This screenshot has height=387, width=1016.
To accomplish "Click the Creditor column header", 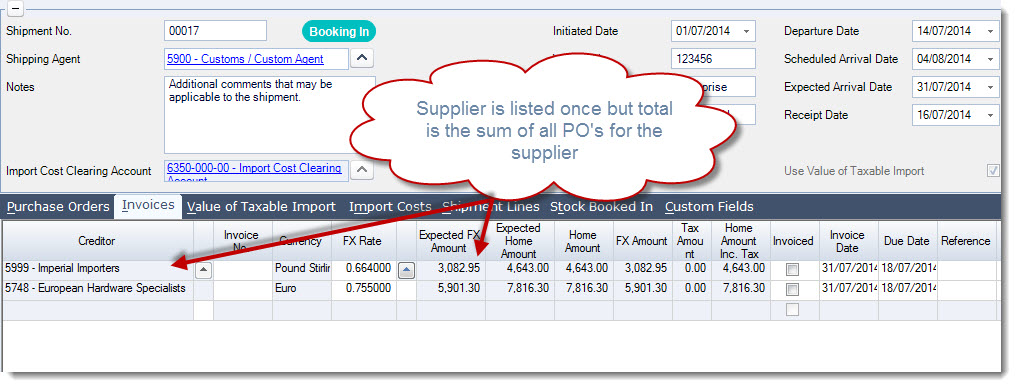I will click(97, 241).
